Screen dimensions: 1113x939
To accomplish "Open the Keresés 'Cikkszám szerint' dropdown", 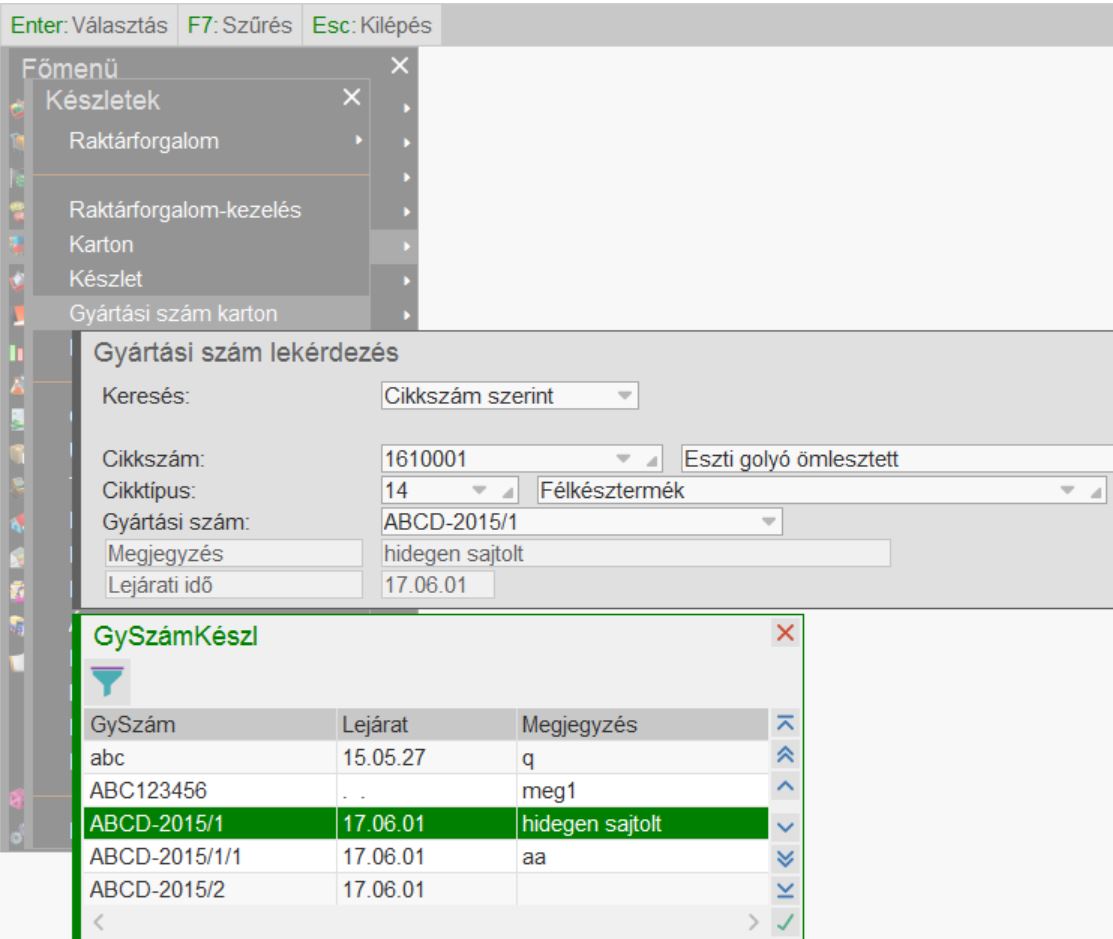I will [625, 395].
